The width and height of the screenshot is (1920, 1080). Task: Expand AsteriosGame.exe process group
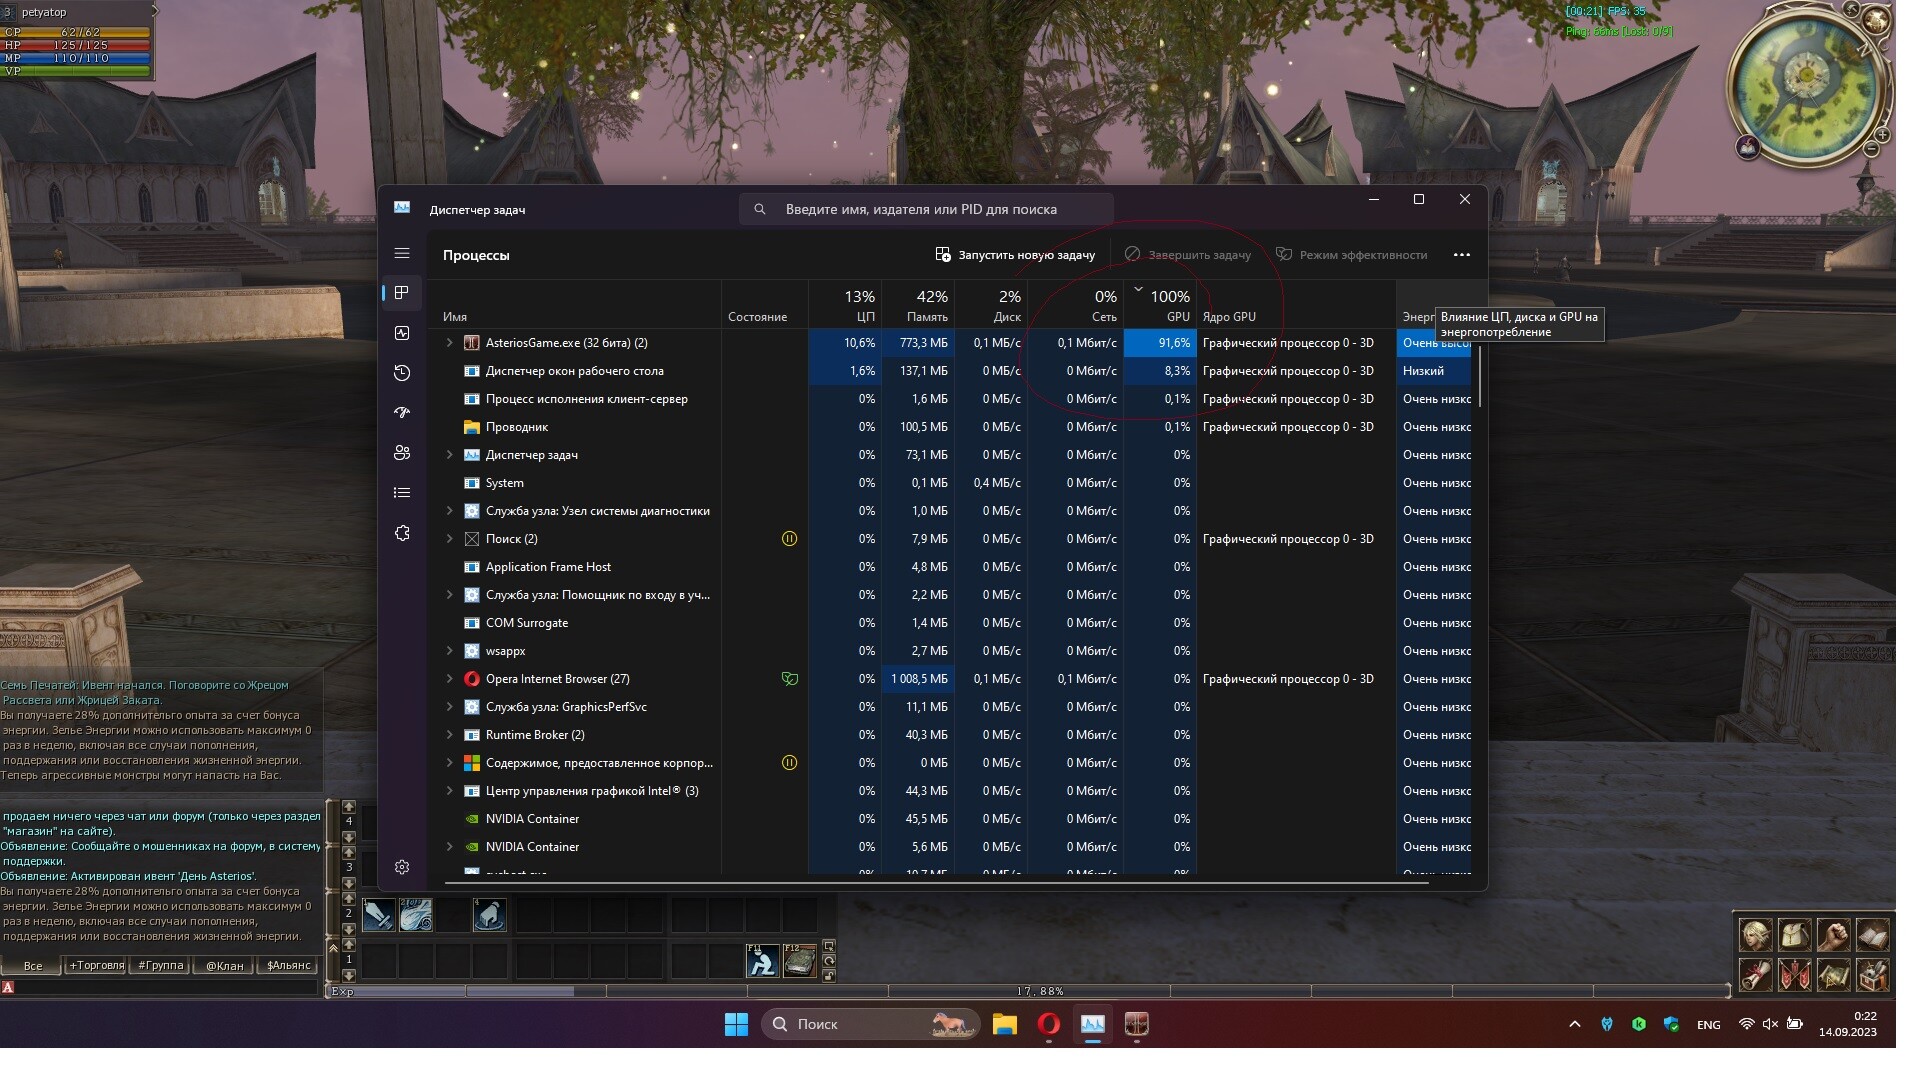(x=449, y=343)
